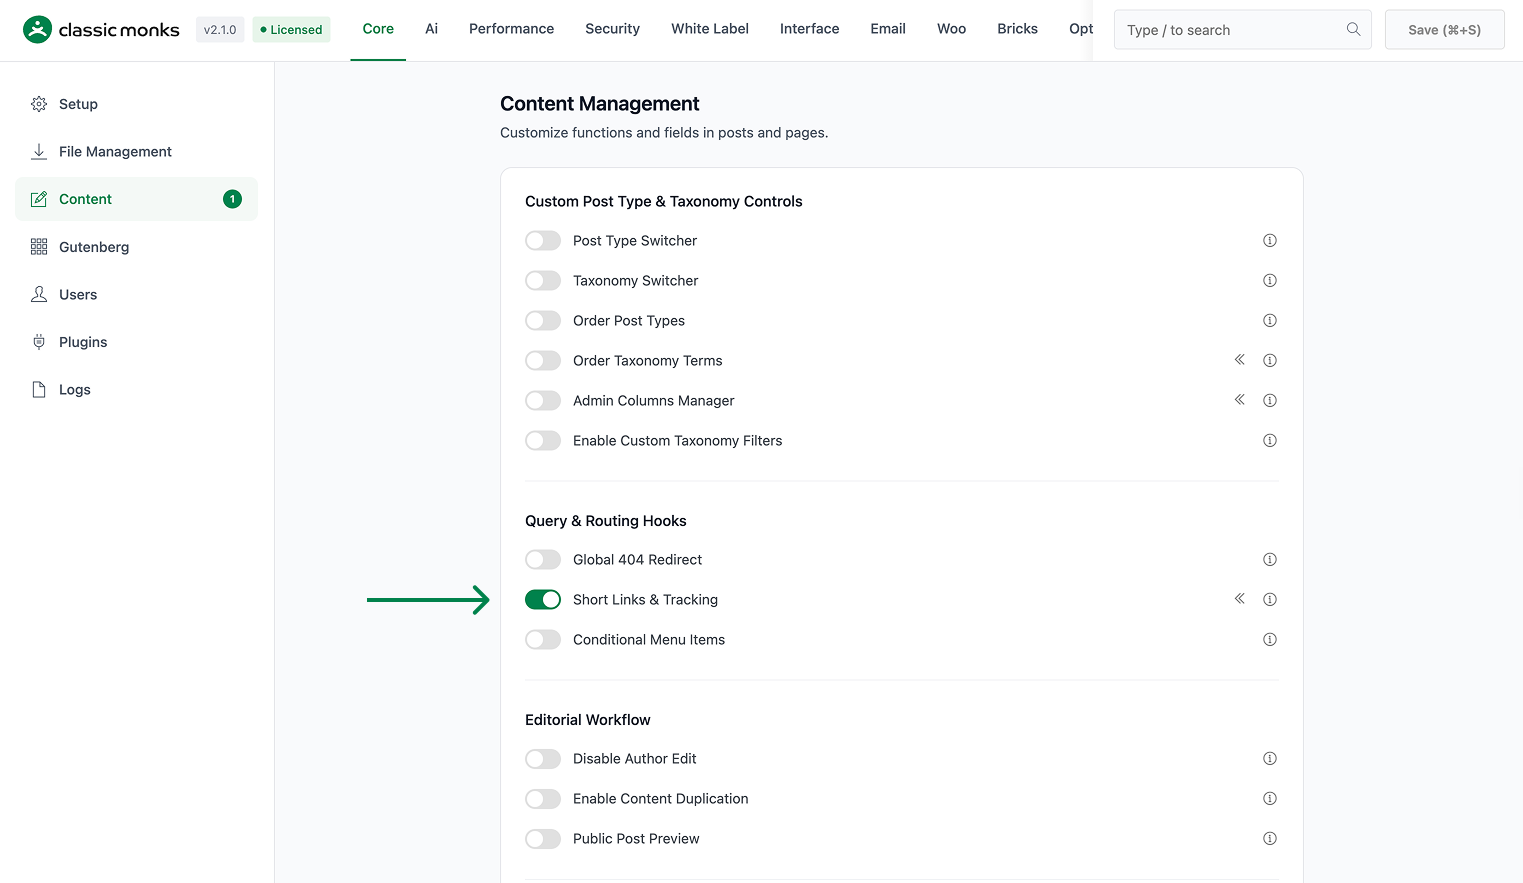Click the File Management download icon
Screen dimensions: 1523x883
pyautogui.click(x=39, y=152)
